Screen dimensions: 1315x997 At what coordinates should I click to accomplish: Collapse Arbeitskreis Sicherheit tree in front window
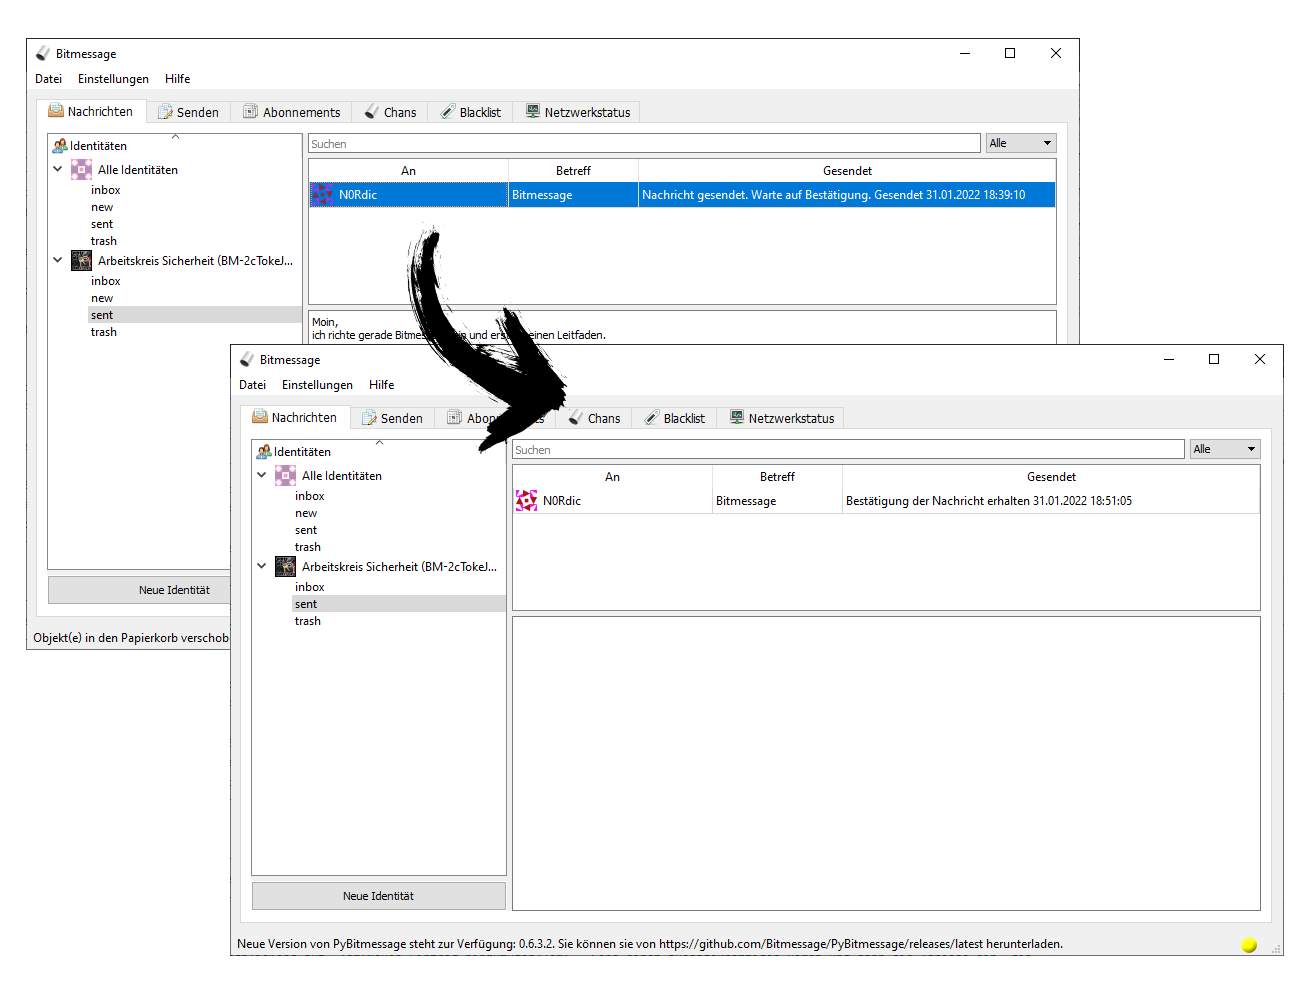point(262,567)
